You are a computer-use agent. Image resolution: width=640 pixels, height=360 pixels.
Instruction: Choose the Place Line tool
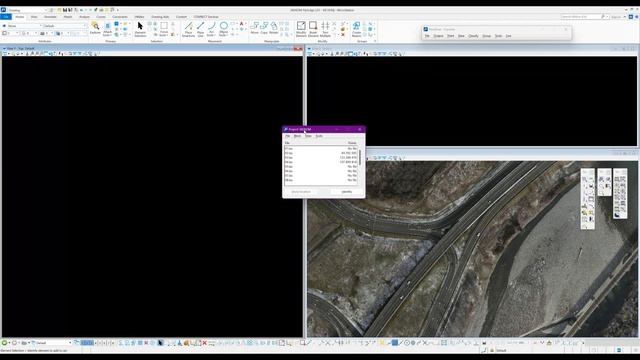click(200, 29)
